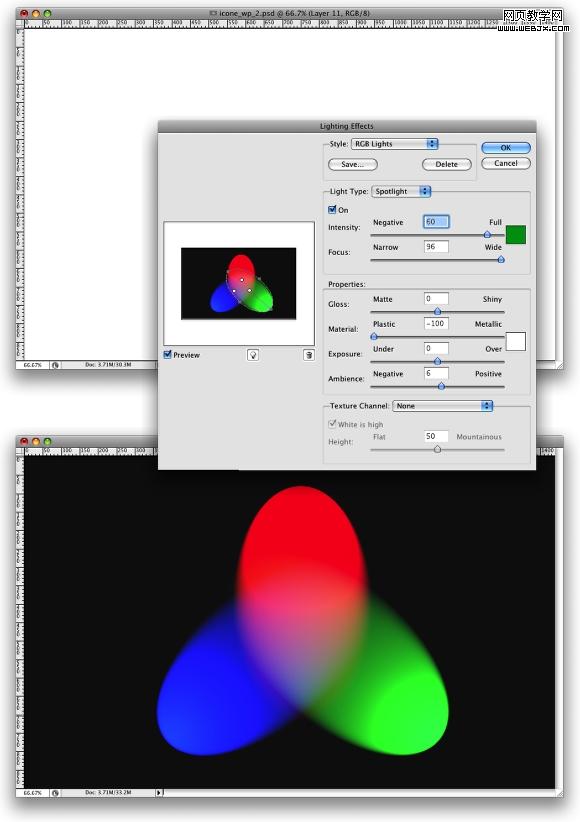Open the Texture Channel dropdown
Viewport: 580px width, 822px height.
(x=443, y=406)
